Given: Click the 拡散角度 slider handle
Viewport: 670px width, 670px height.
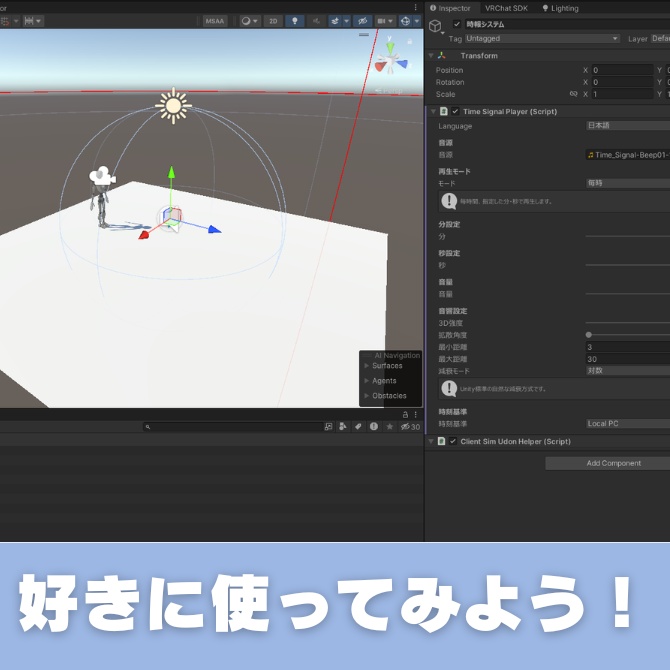Looking at the screenshot, I should 589,335.
